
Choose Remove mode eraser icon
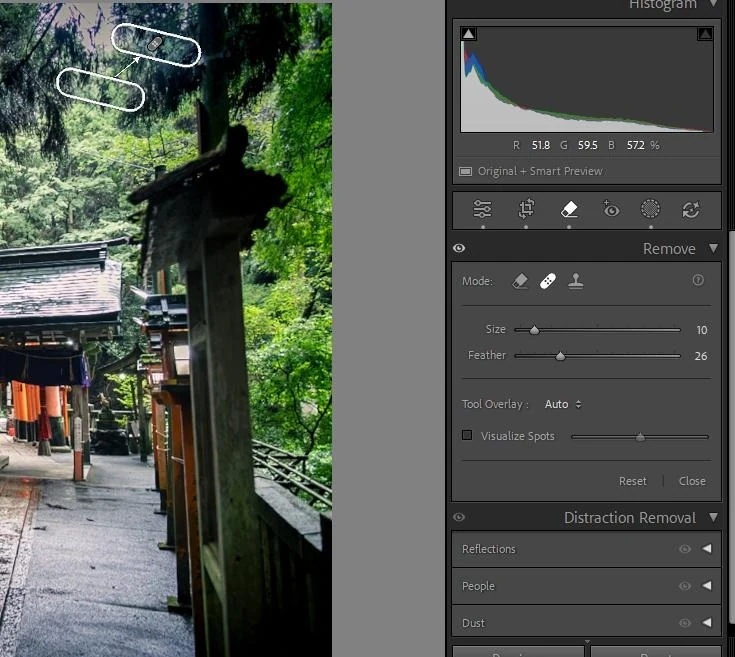[x=520, y=281]
